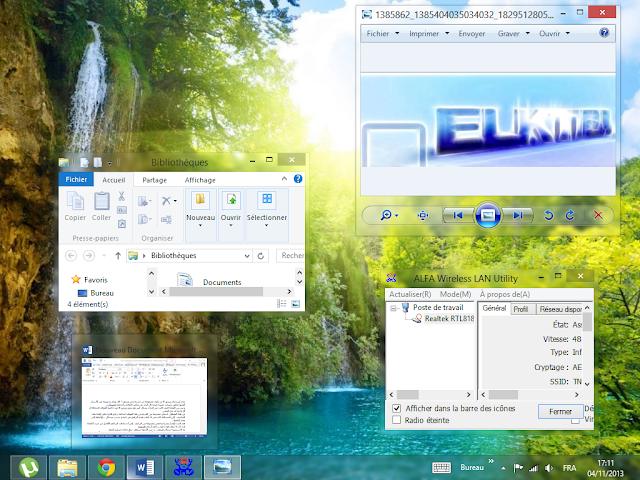Image resolution: width=640 pixels, height=480 pixels.
Task: Click the Bureau toolbar label in the taskbar
Action: coord(472,467)
